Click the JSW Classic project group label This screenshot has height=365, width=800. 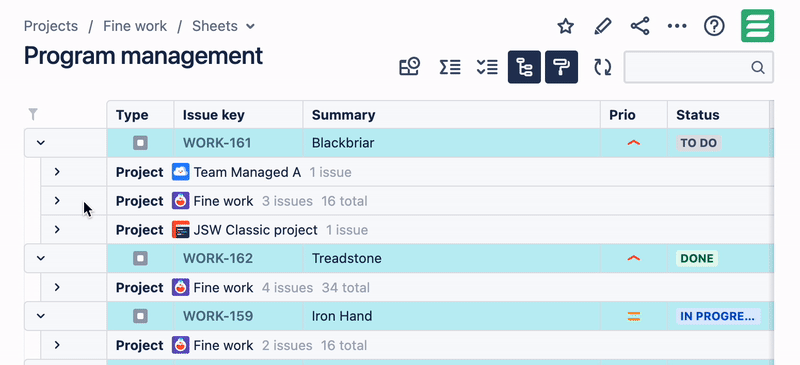click(x=256, y=230)
